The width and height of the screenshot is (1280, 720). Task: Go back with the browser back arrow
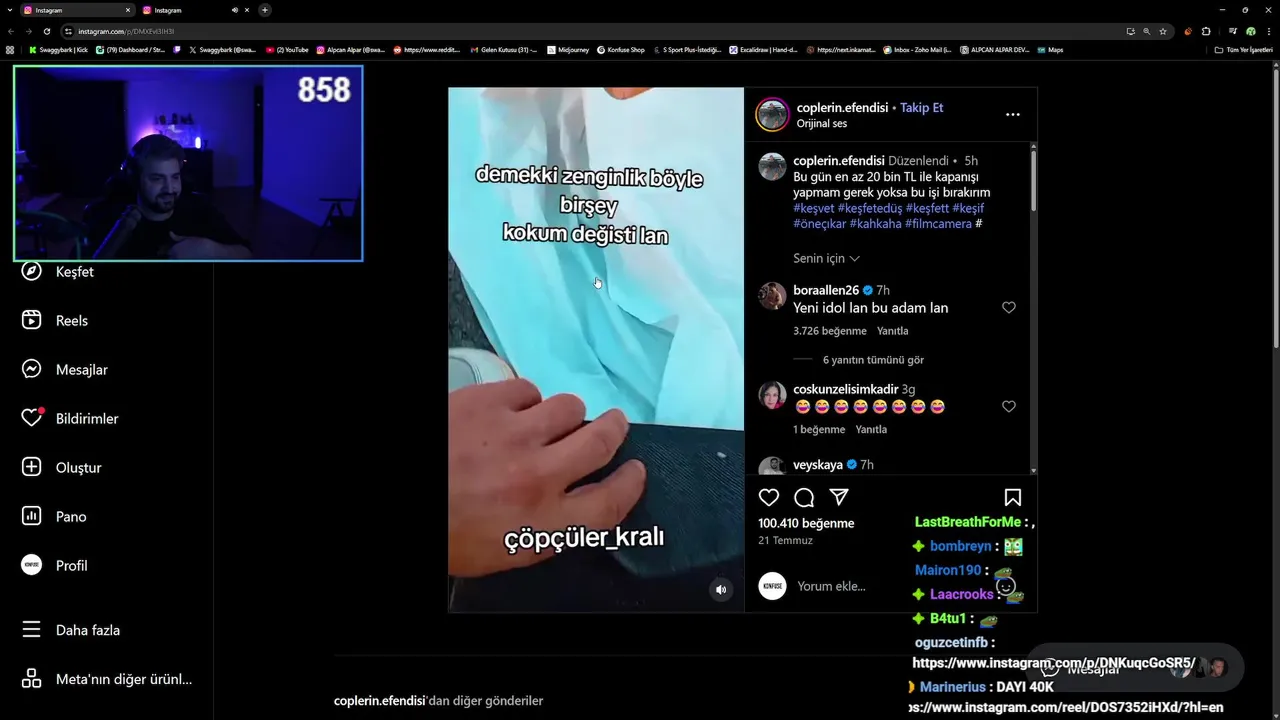pyautogui.click(x=10, y=31)
